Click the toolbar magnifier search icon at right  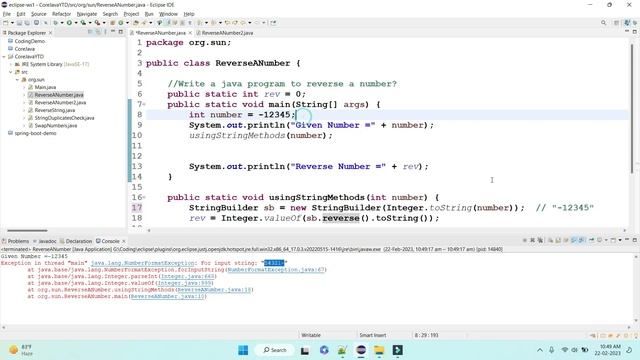coord(603,23)
